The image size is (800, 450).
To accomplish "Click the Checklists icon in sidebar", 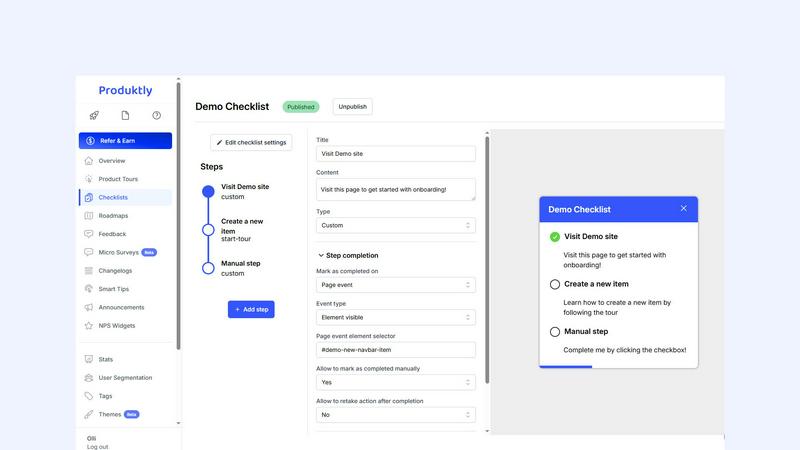I will pyautogui.click(x=89, y=197).
